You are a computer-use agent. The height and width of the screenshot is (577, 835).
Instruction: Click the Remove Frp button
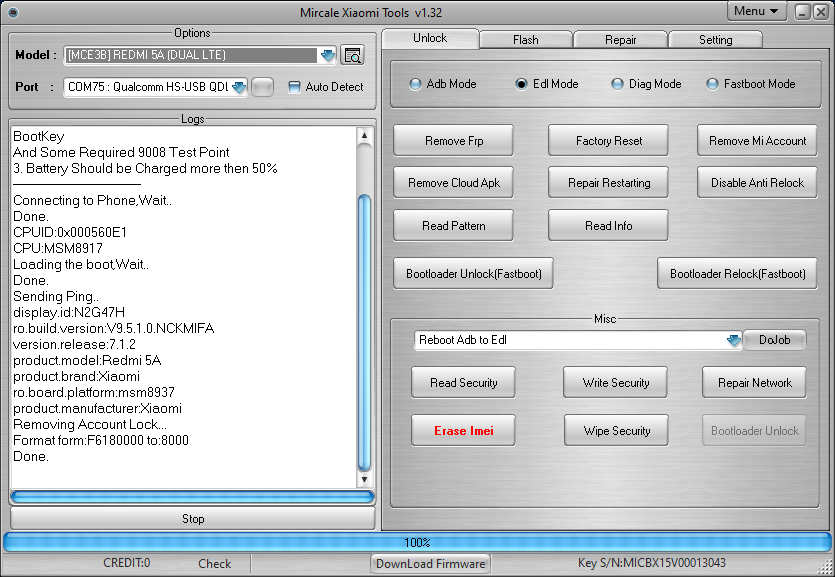(454, 141)
